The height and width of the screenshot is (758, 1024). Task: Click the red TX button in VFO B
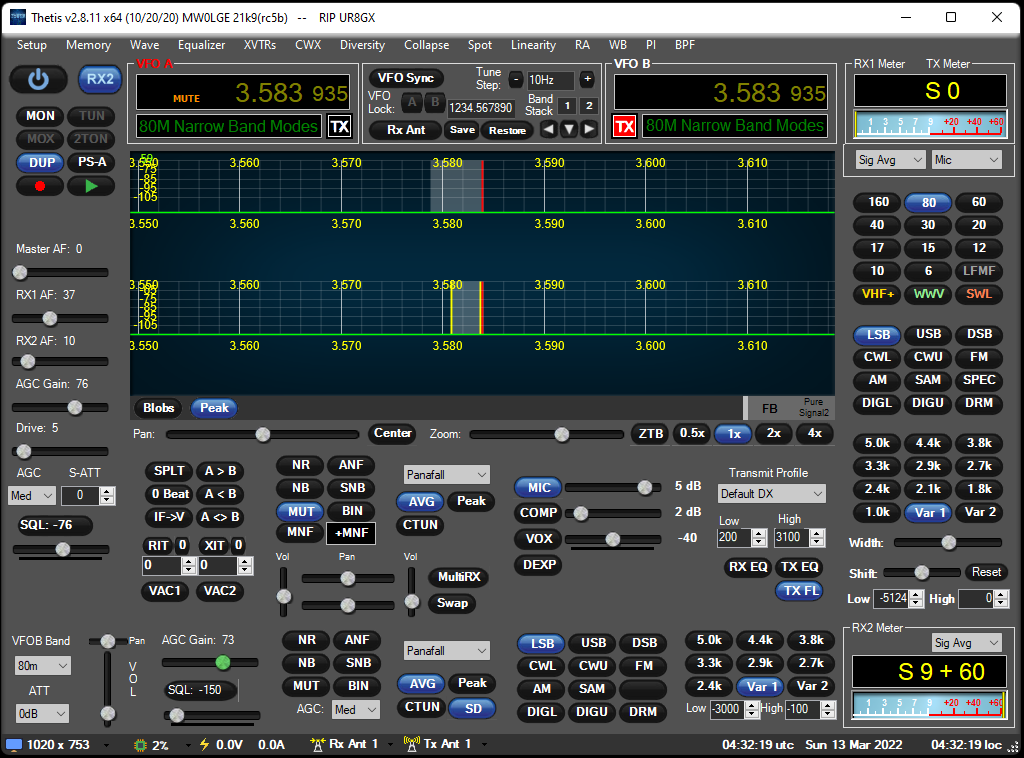[x=624, y=126]
